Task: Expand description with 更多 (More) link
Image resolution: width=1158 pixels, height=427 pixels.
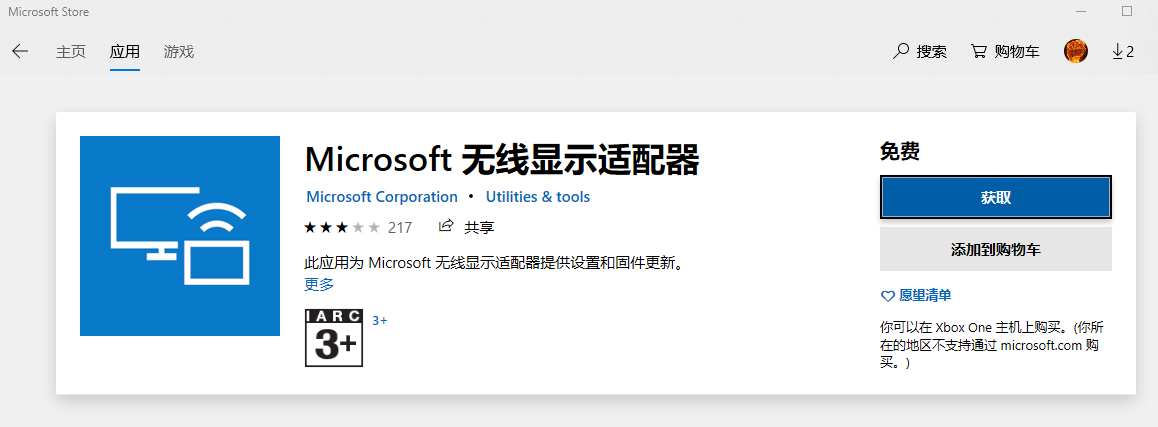Action: [x=319, y=284]
